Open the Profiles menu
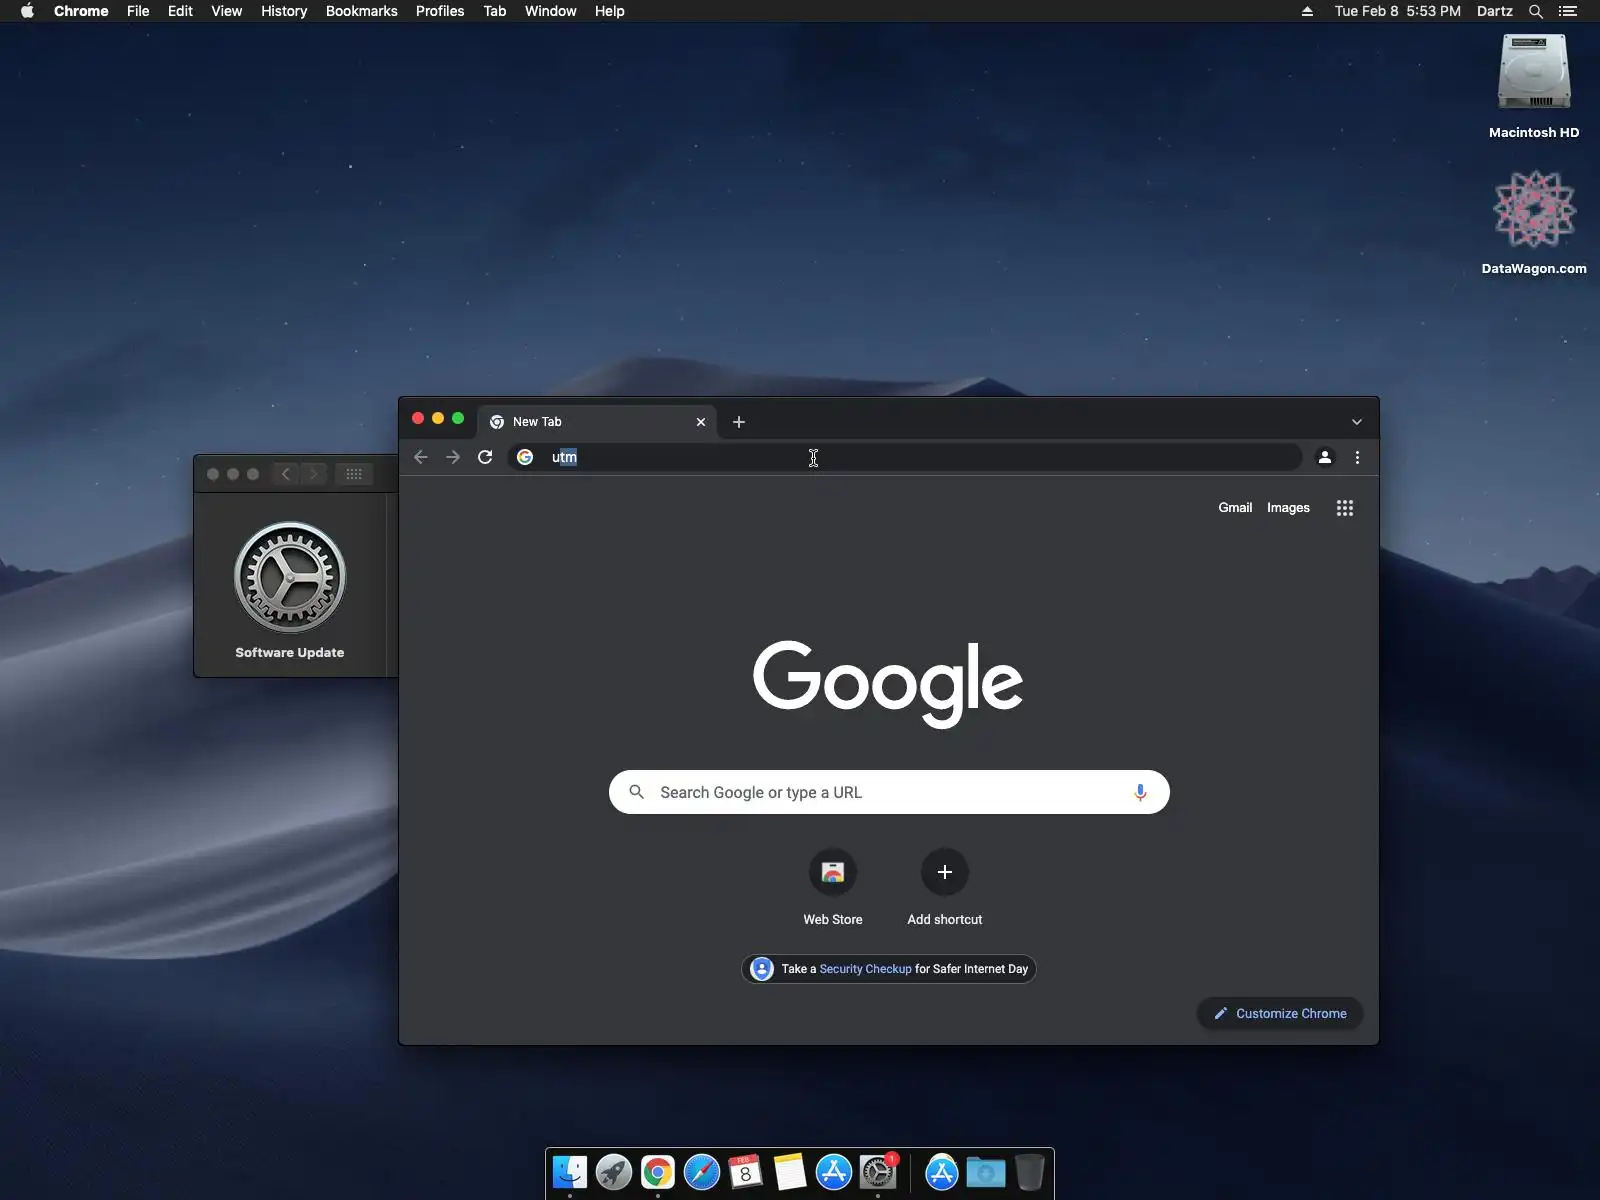Viewport: 1600px width, 1200px height. [x=440, y=11]
